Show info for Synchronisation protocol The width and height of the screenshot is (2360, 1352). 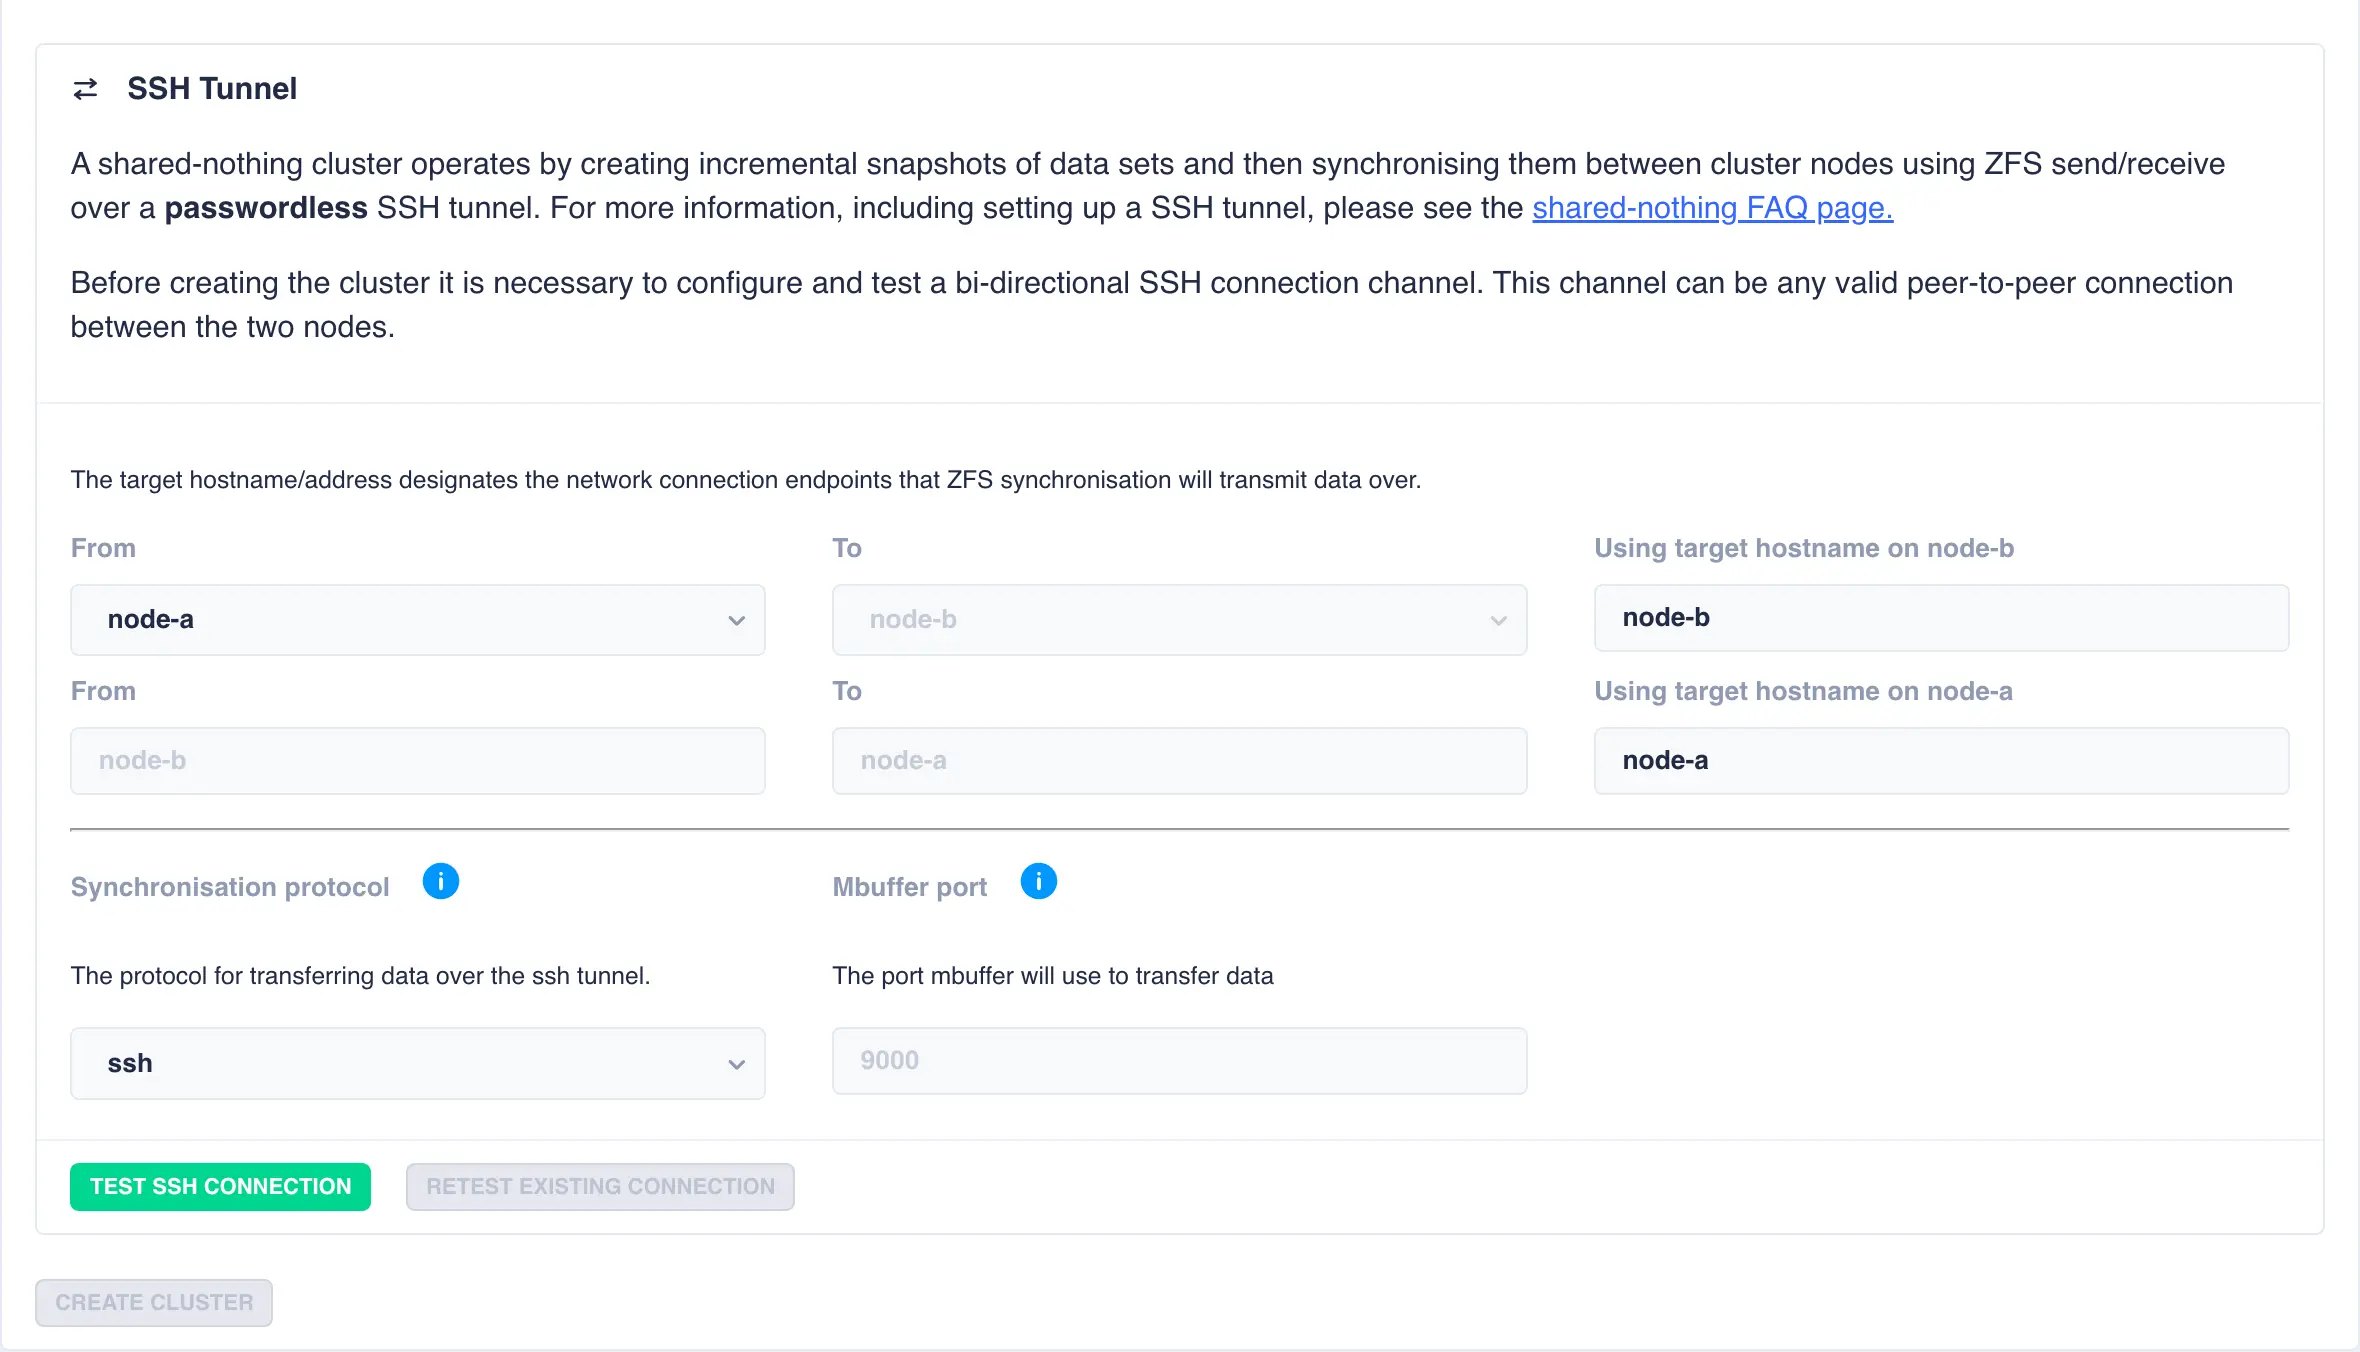pos(440,882)
